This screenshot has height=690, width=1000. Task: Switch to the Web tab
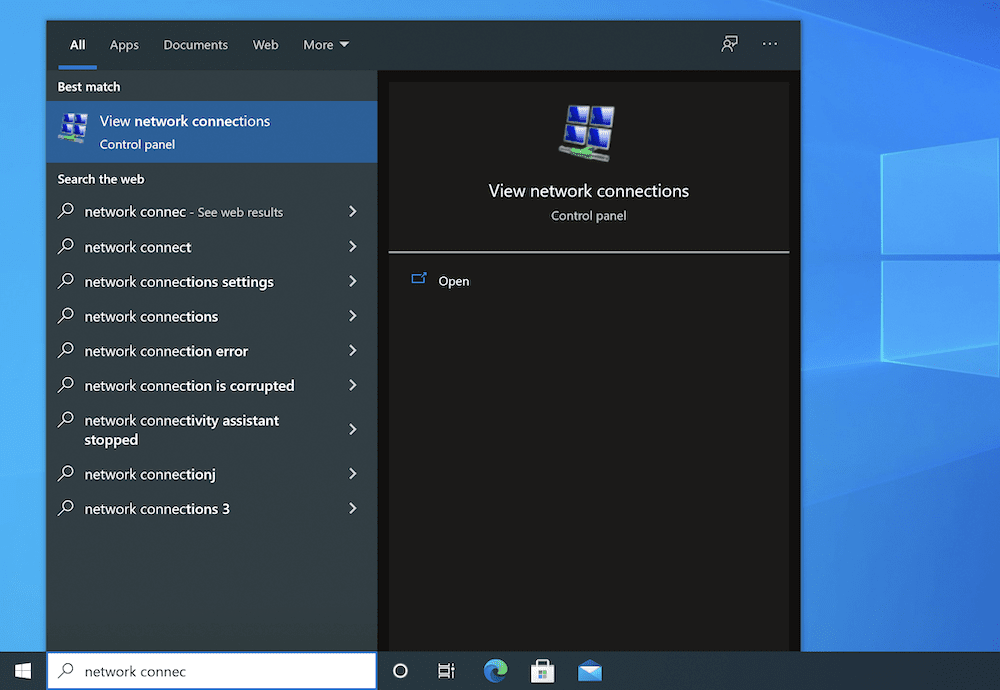[x=265, y=45]
